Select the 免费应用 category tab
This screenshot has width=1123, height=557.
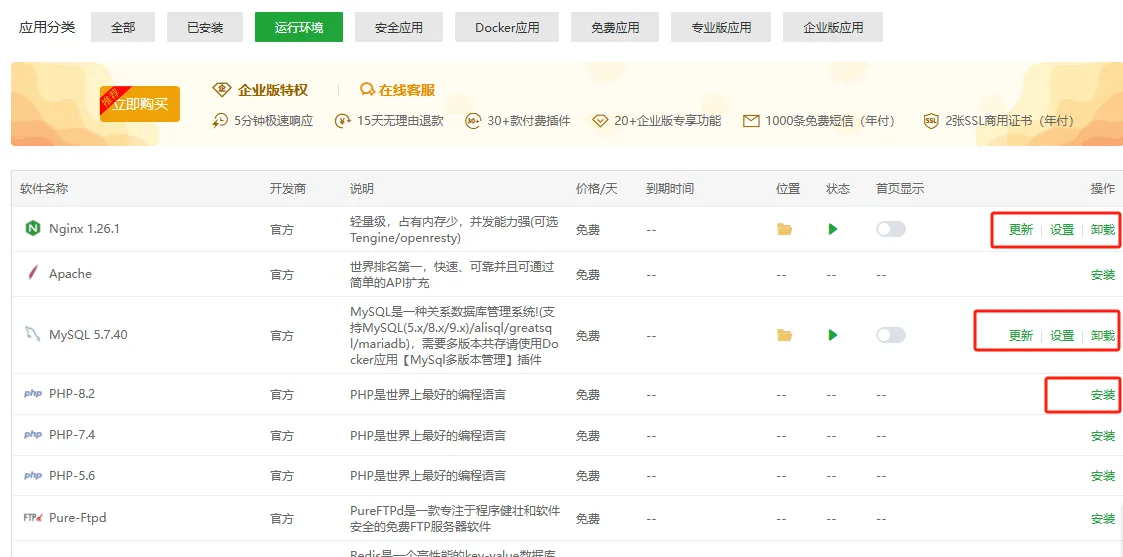(615, 27)
